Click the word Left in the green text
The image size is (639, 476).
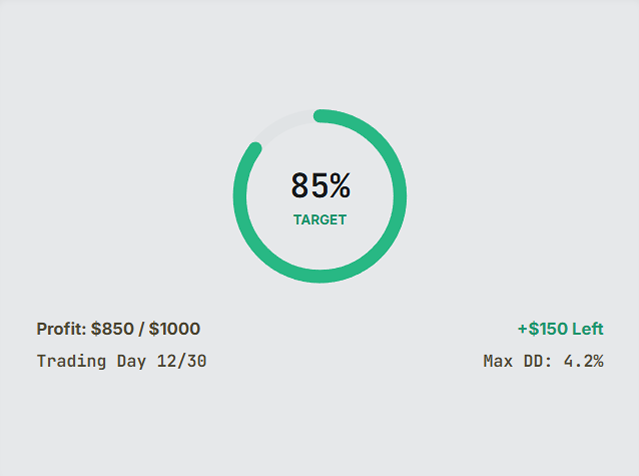coord(588,329)
